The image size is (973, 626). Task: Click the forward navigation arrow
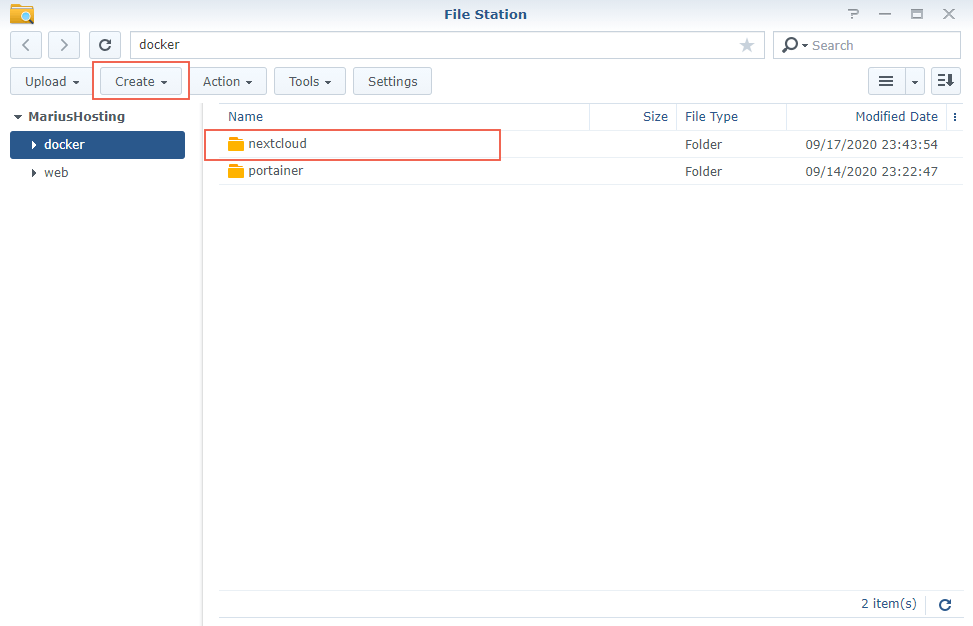click(x=62, y=44)
